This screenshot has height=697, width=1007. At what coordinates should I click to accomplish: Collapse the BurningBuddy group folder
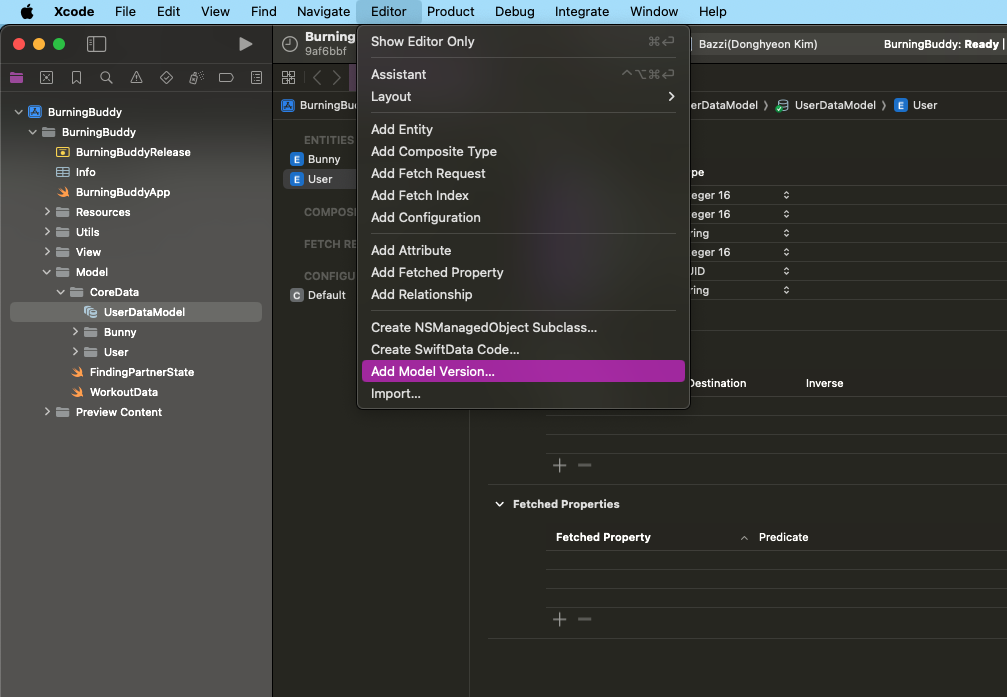[33, 132]
